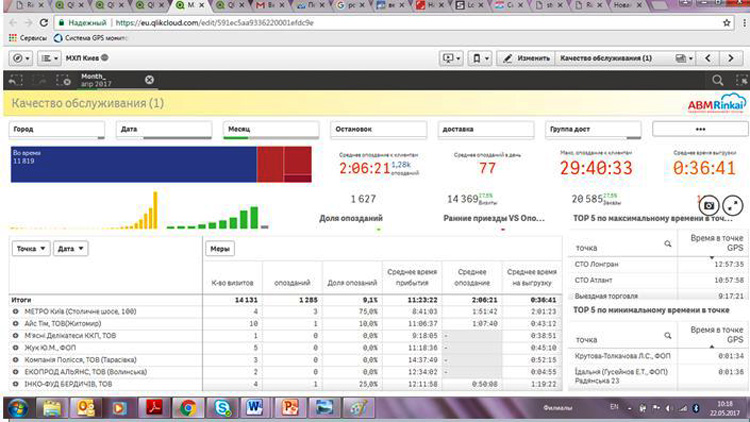This screenshot has height=422, width=750.
Task: Open the Точка dimension dropdown
Action: (30, 248)
